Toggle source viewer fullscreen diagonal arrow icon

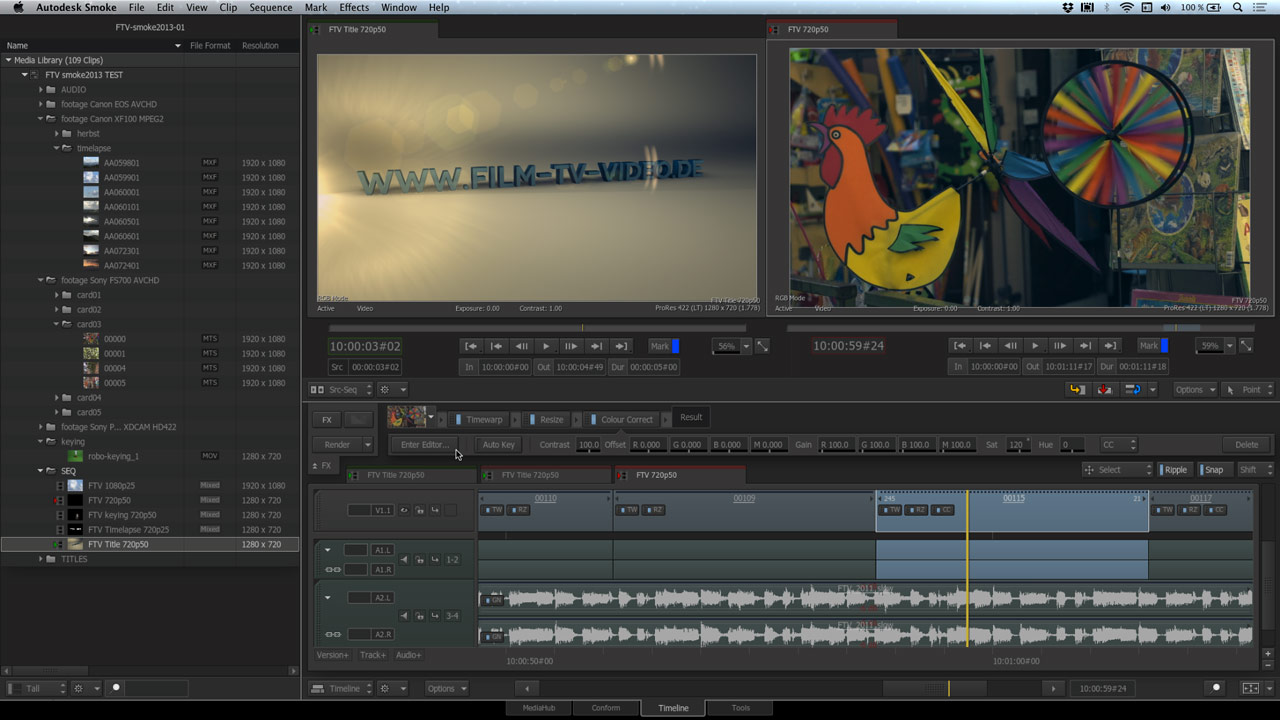(762, 346)
